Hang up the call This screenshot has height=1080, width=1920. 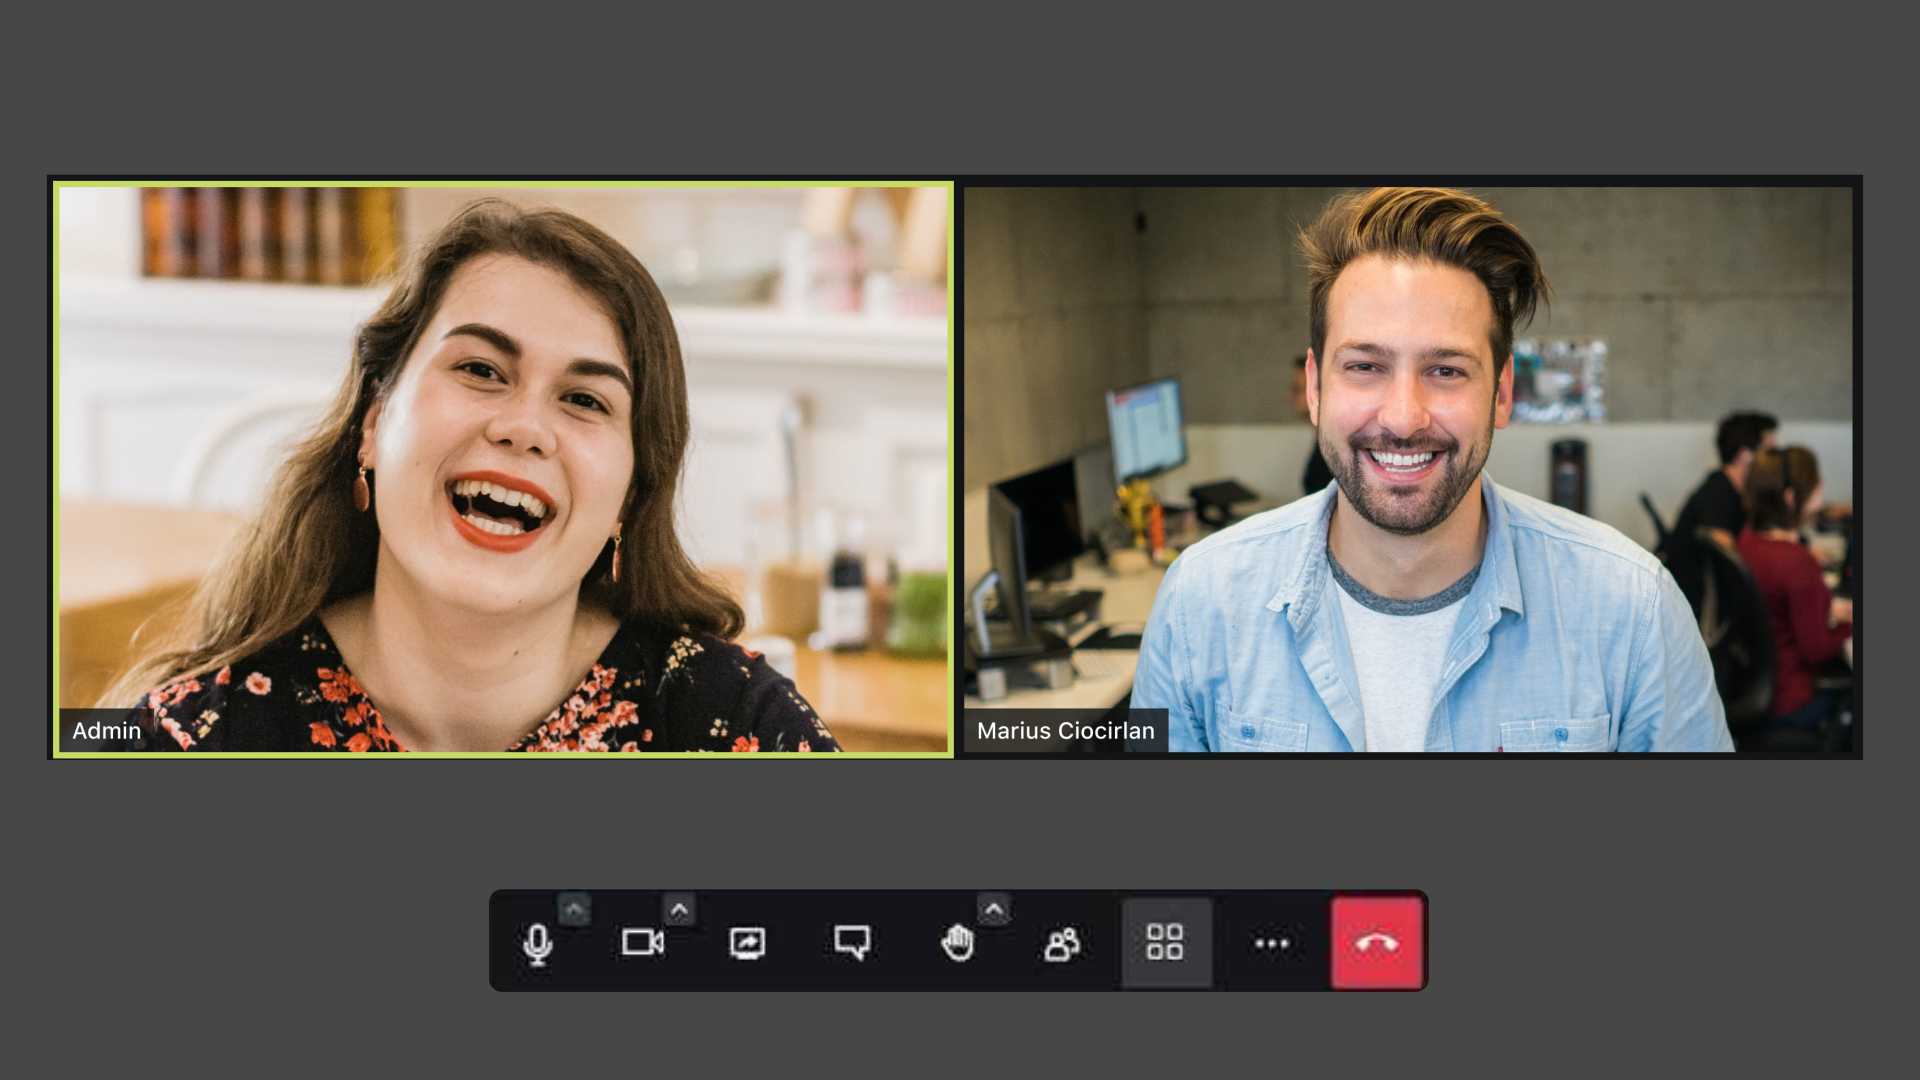tap(1376, 943)
